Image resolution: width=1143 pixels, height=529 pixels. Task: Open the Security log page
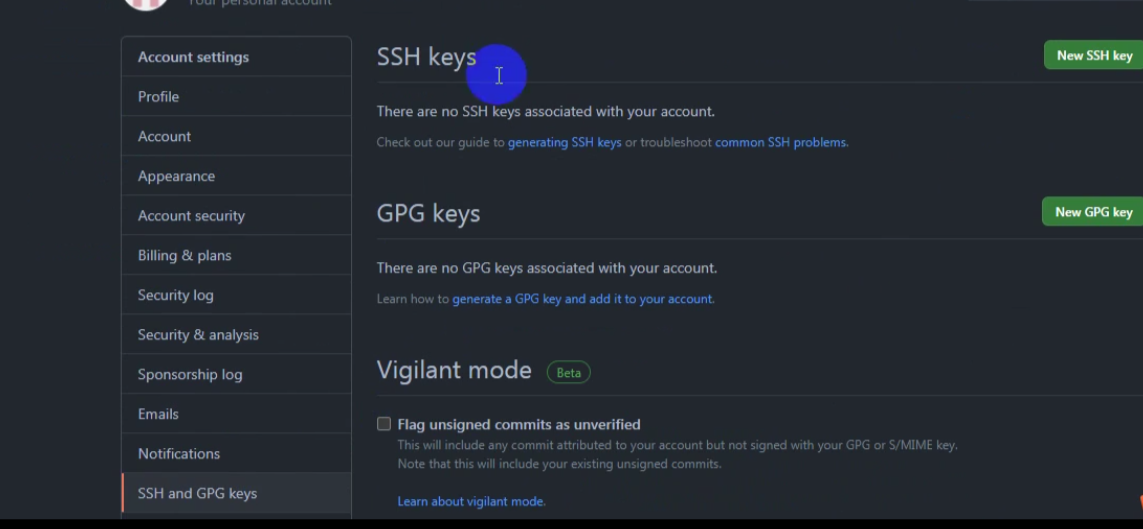tap(236, 295)
